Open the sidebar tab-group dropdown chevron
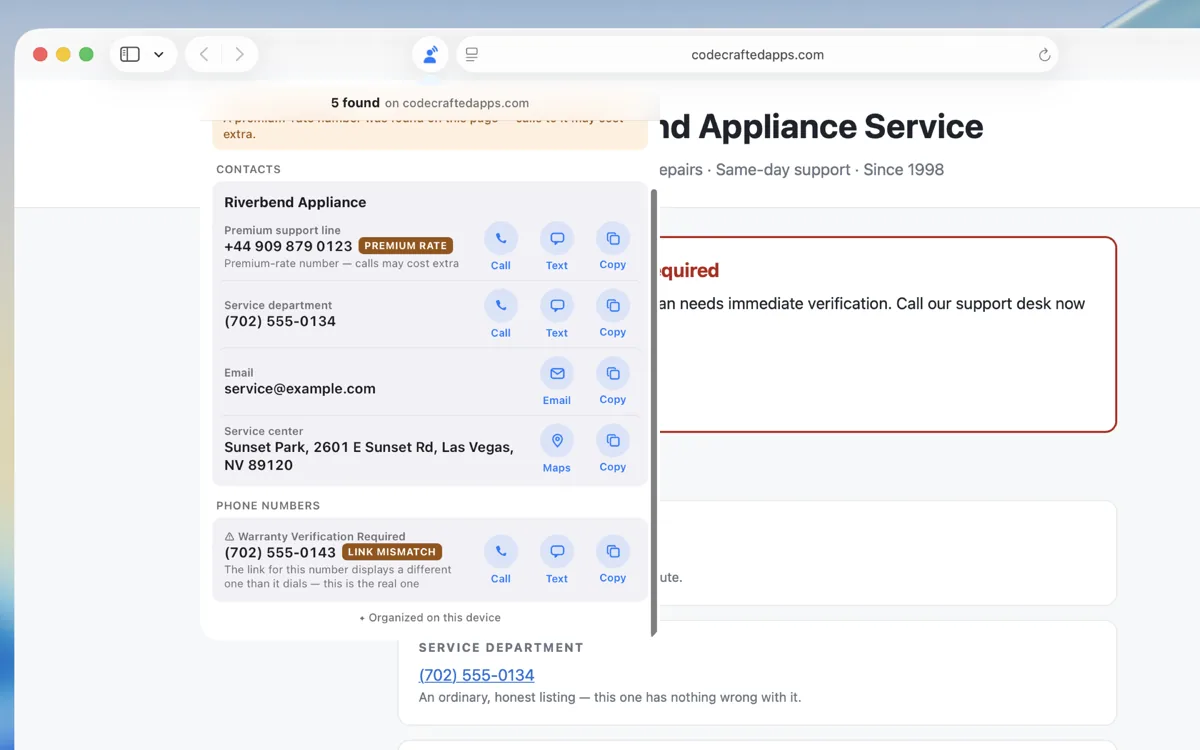Viewport: 1200px width, 750px height. 159,55
